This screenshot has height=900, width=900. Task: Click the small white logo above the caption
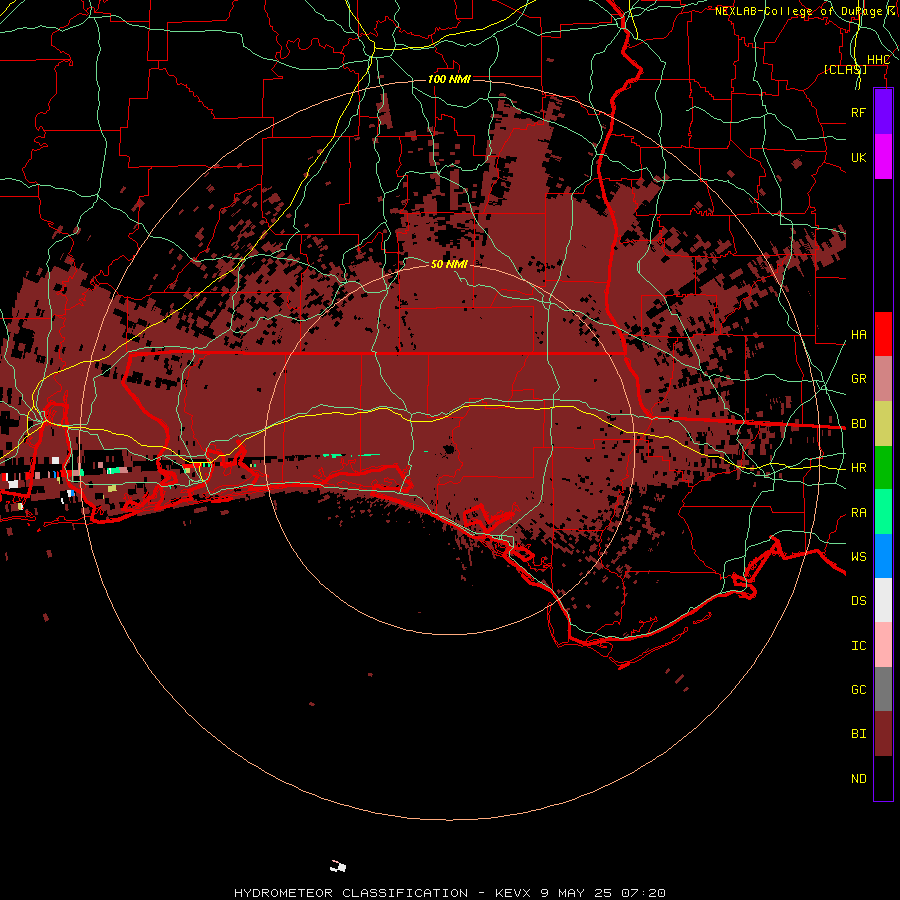[x=338, y=866]
